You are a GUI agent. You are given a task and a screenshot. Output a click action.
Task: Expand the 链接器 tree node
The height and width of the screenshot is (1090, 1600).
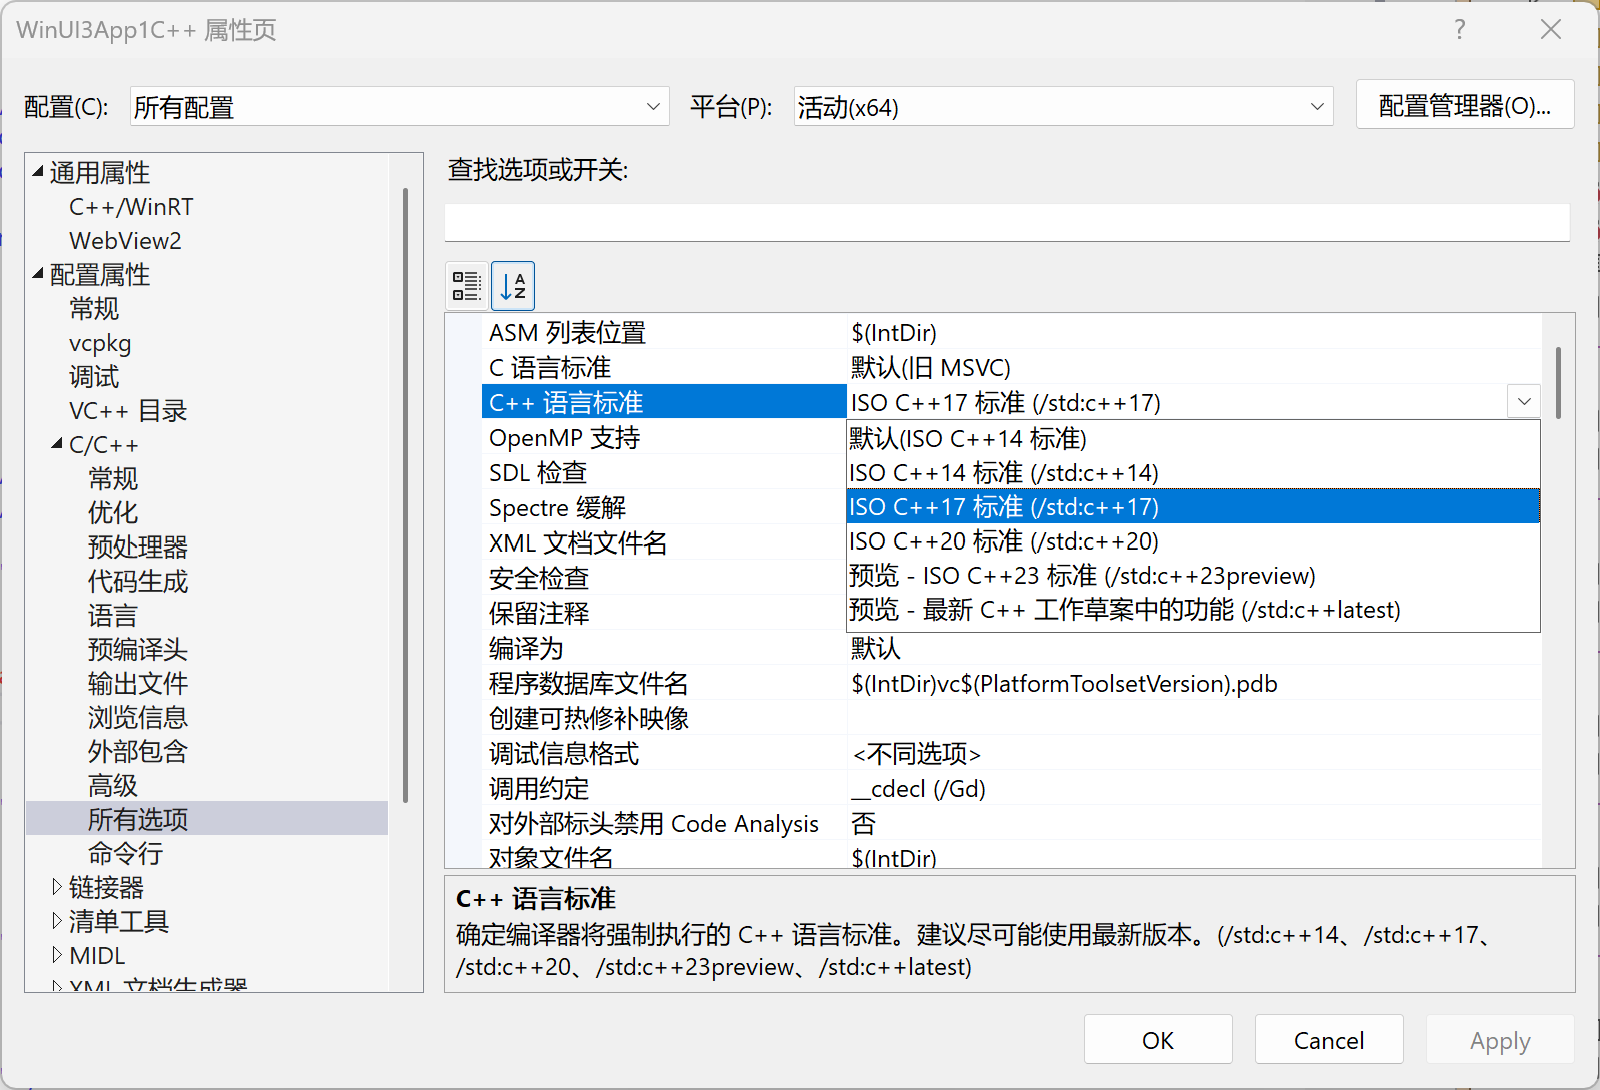[x=57, y=887]
